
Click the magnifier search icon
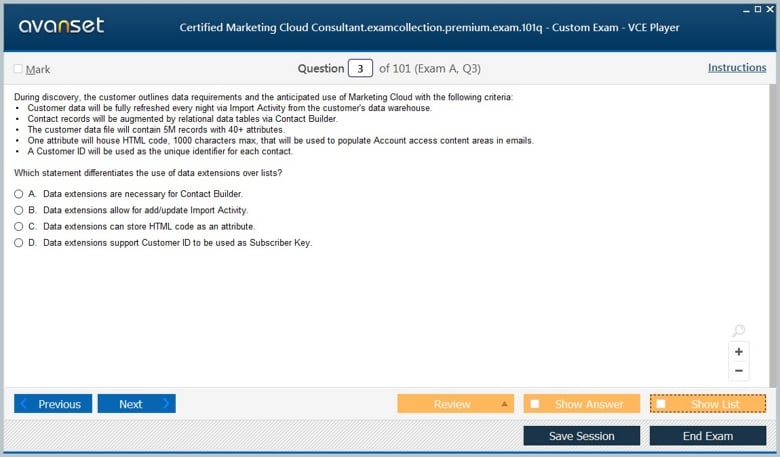tap(739, 330)
